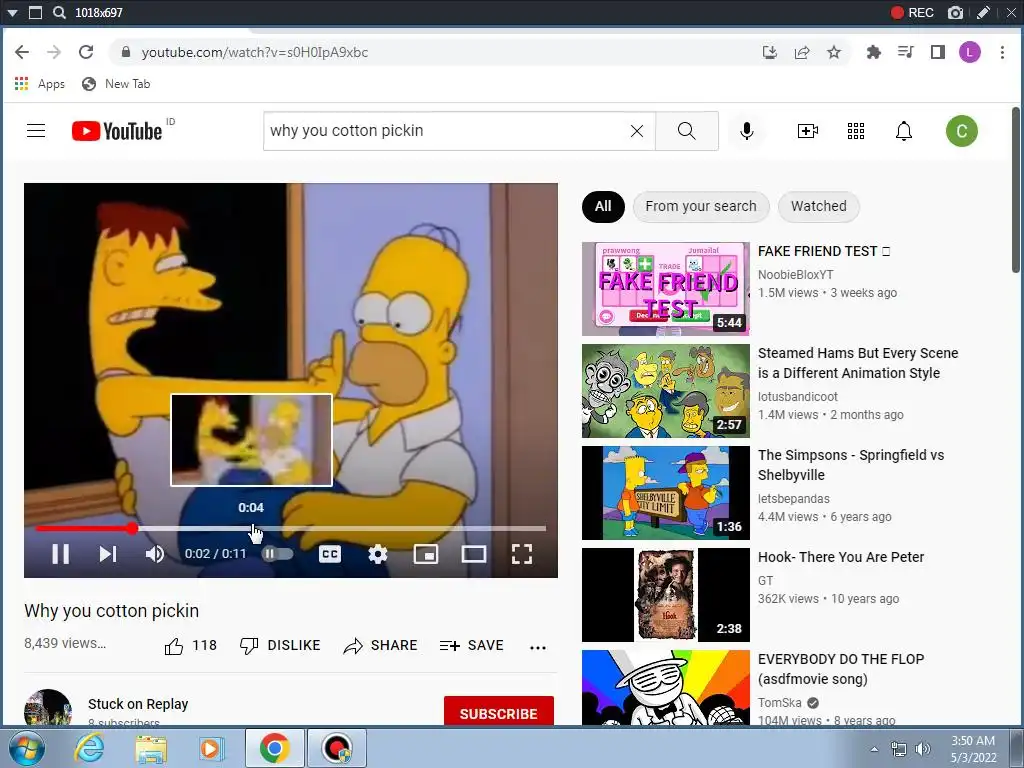Switch to theater mode icon

click(x=473, y=554)
